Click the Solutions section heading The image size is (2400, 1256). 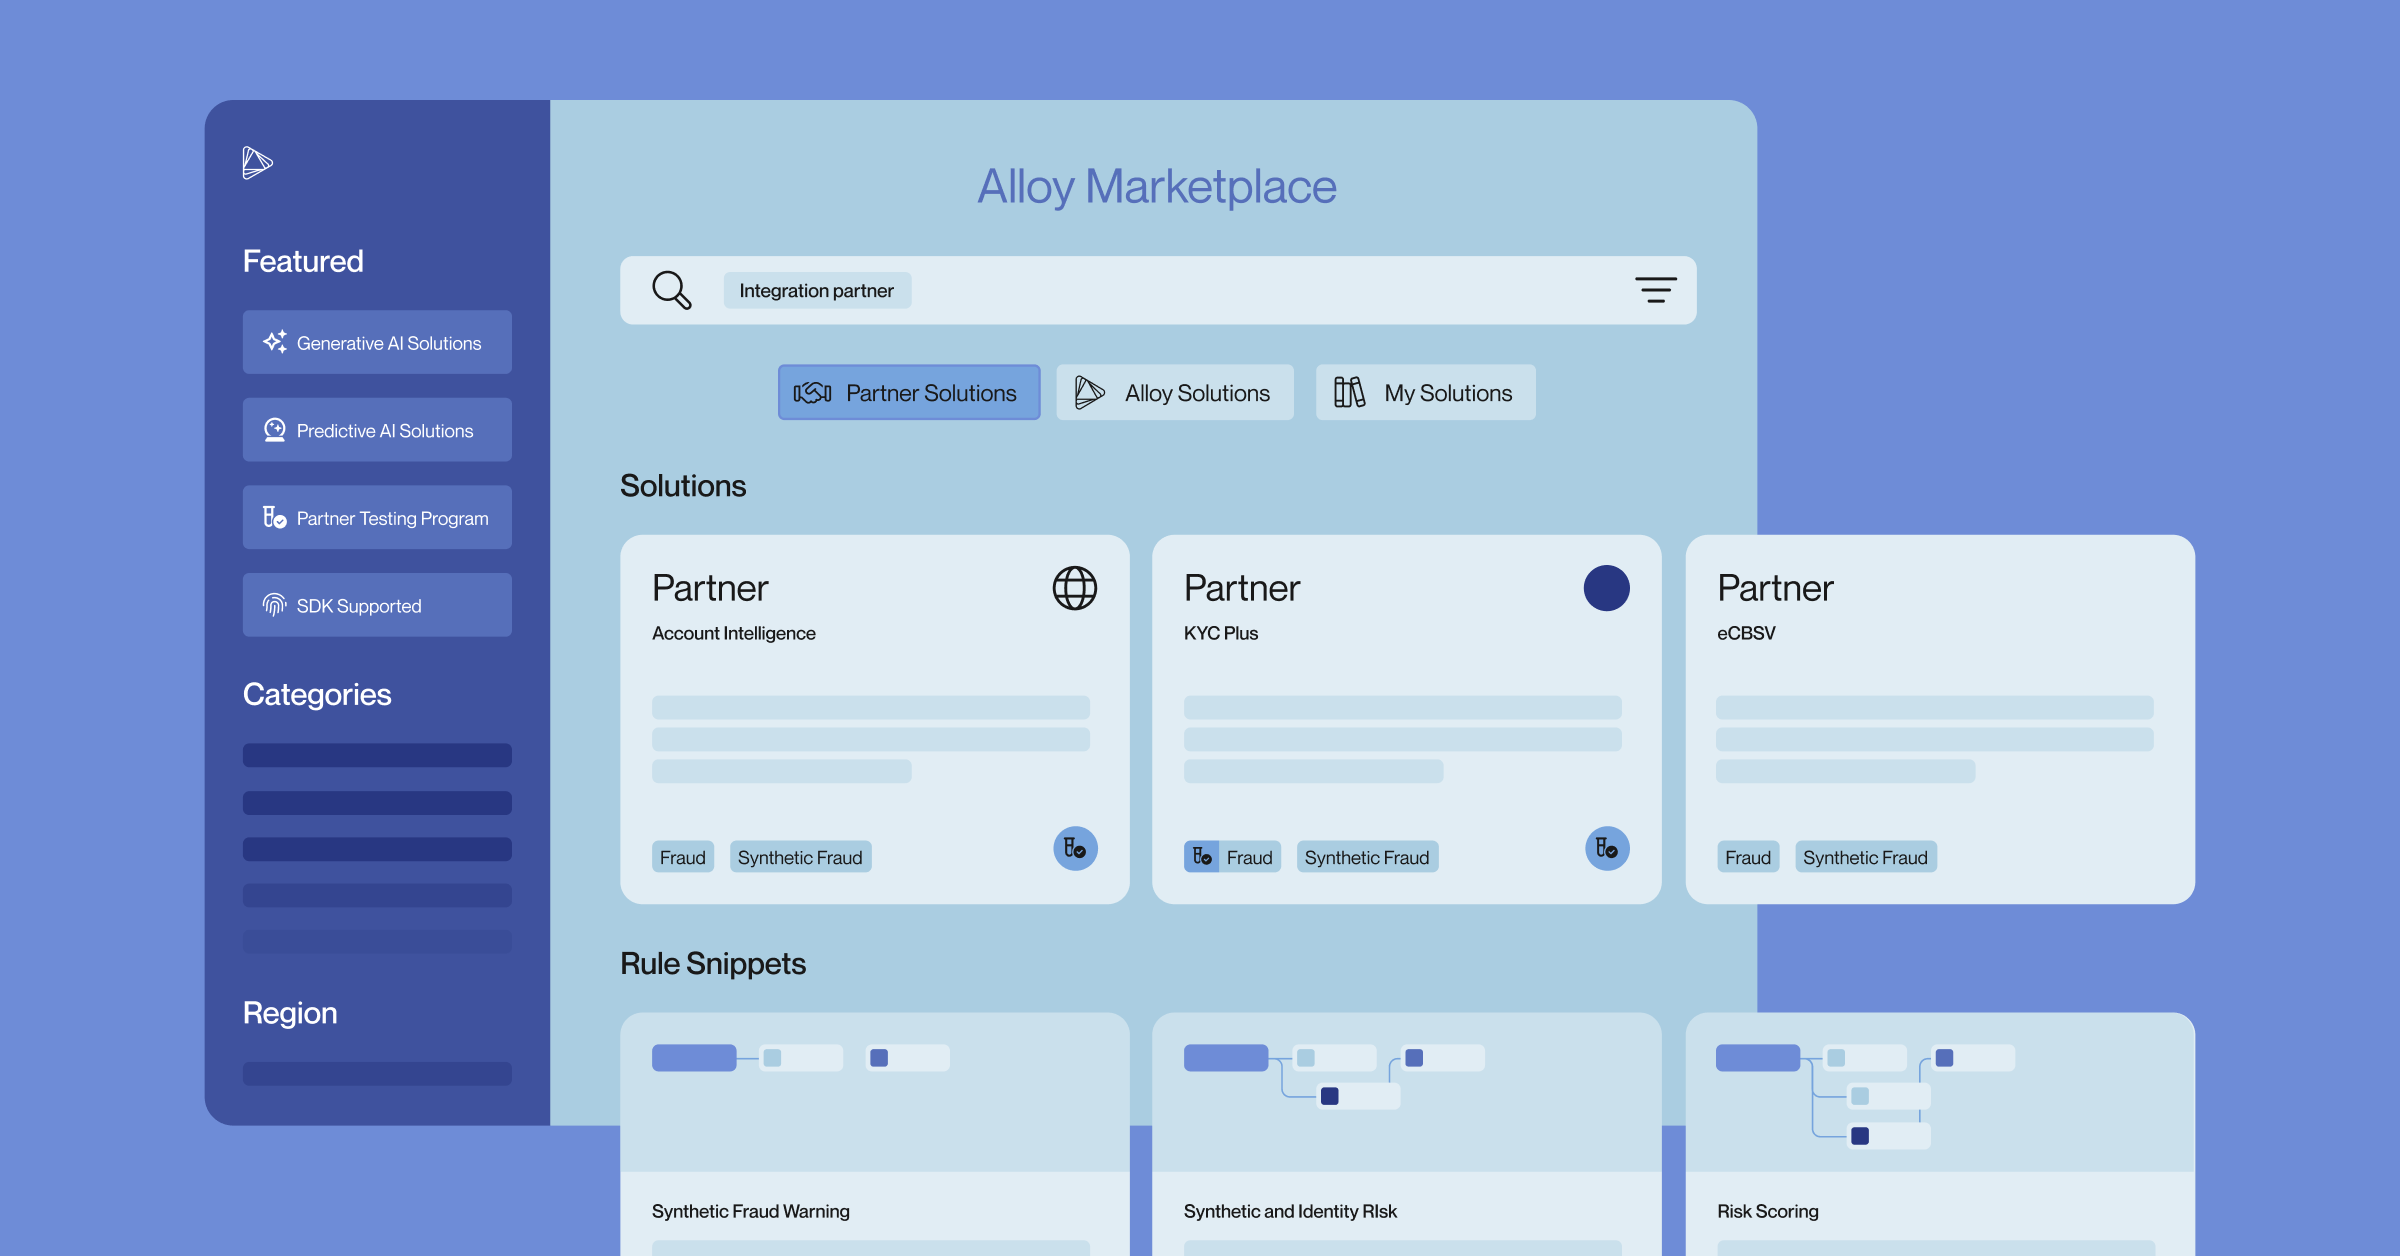click(683, 485)
